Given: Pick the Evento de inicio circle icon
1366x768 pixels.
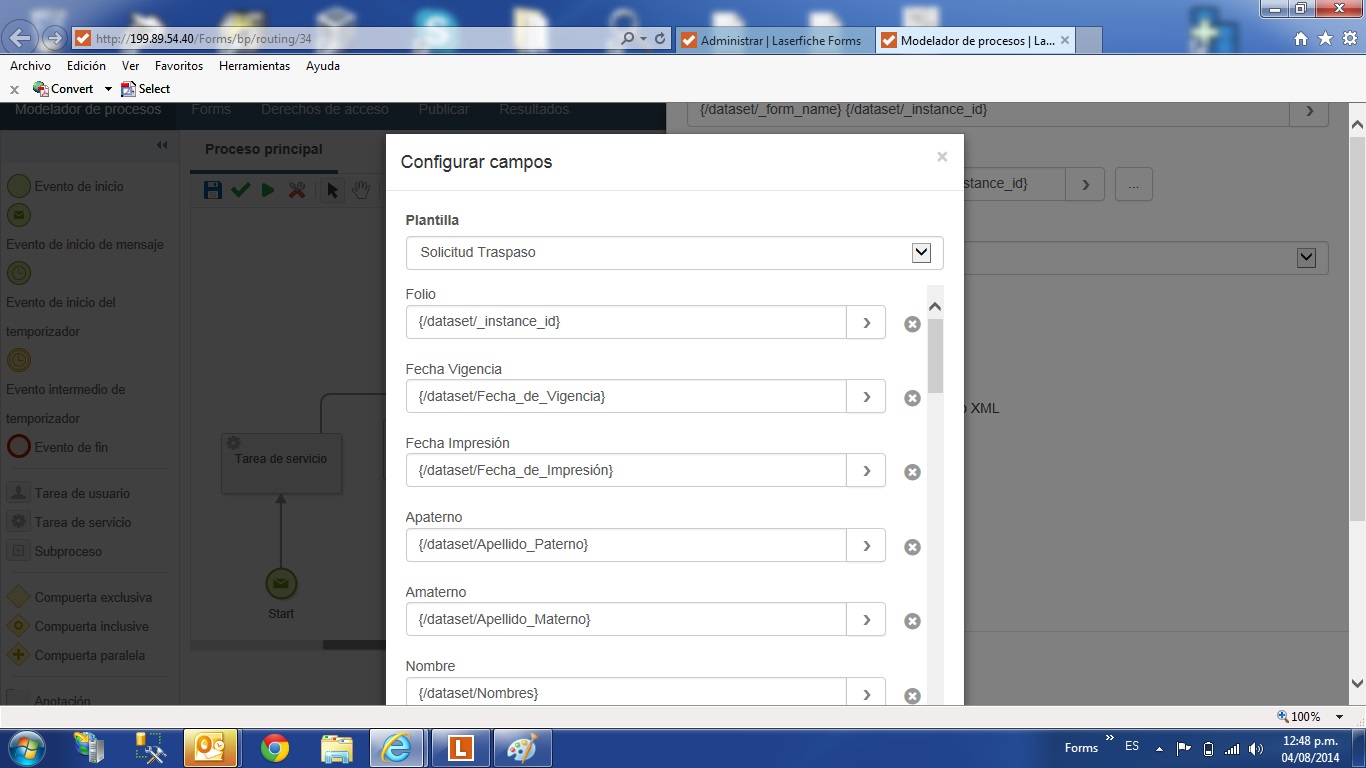Looking at the screenshot, I should coord(19,186).
